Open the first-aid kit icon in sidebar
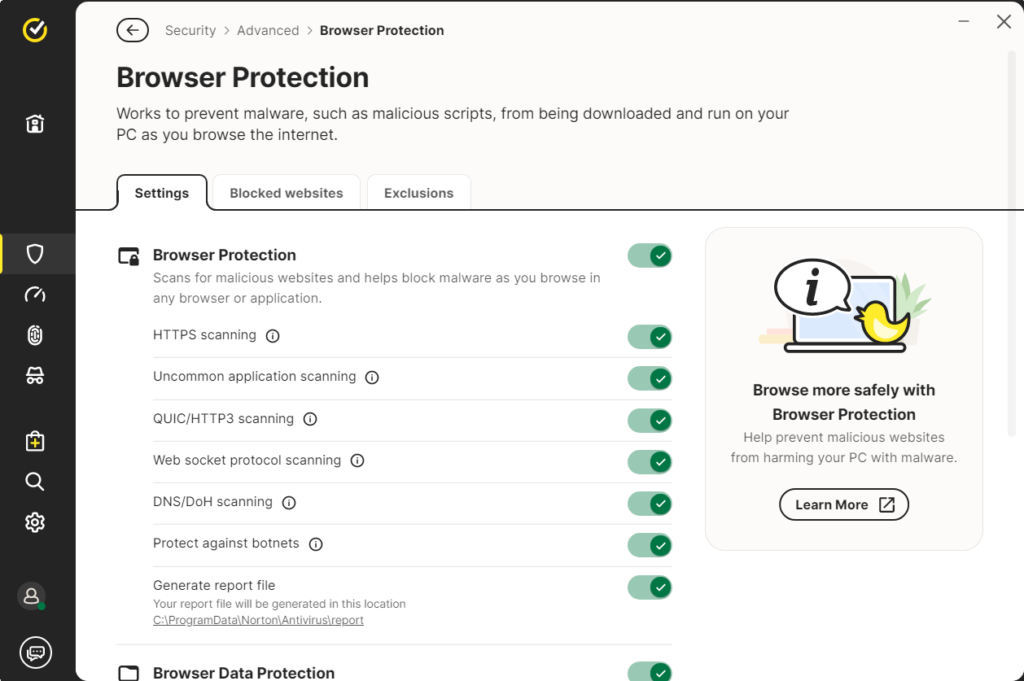1024x681 pixels. point(35,441)
